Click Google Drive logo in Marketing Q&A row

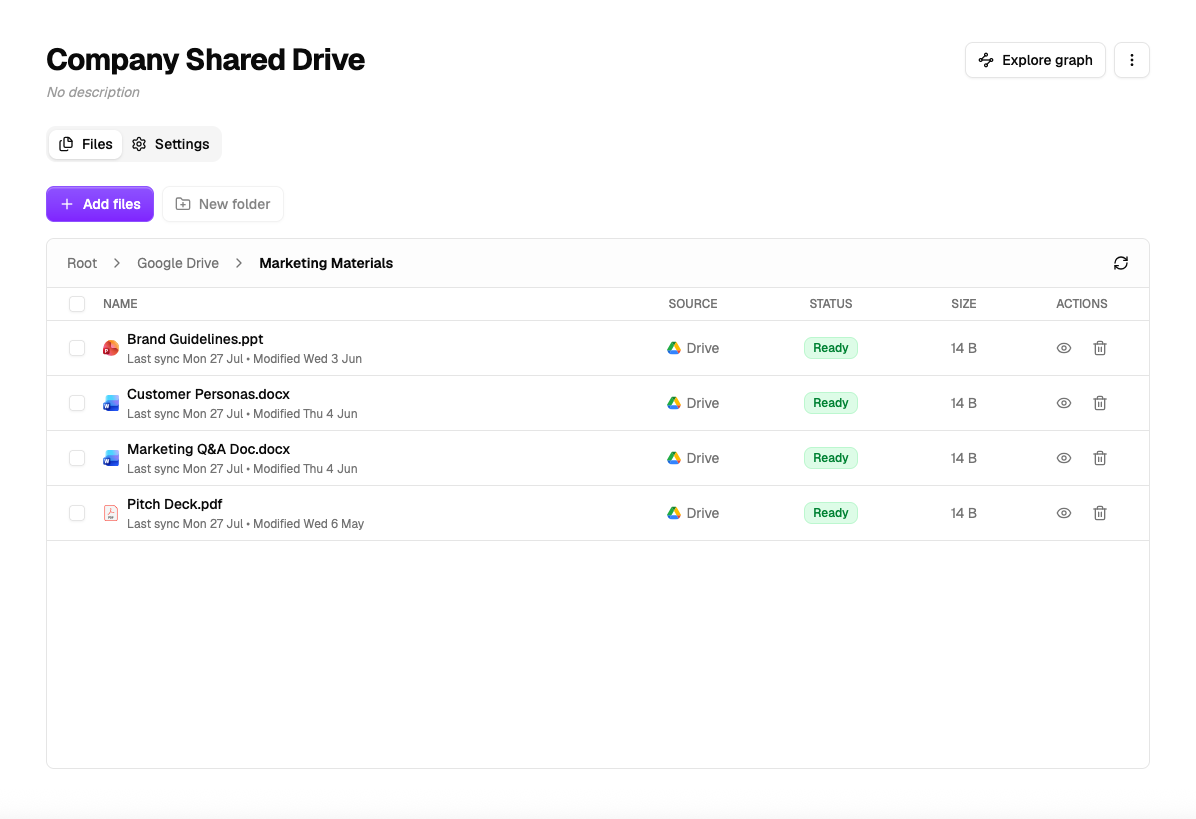click(x=674, y=458)
